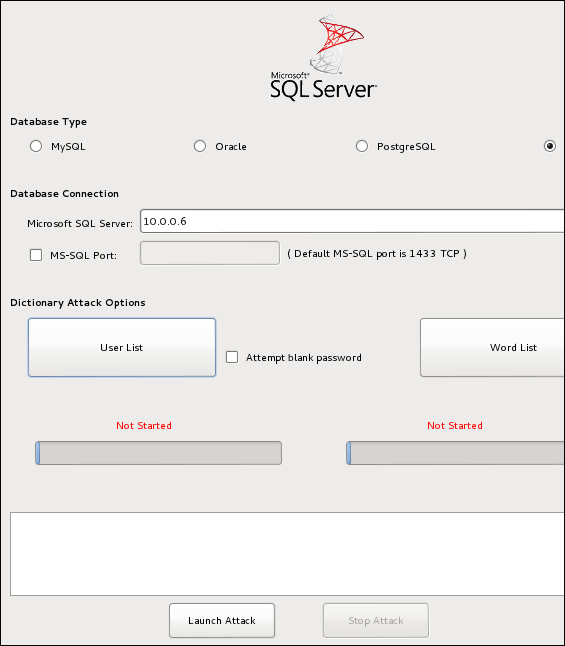The height and width of the screenshot is (646, 565).
Task: Focus the Microsoft SQL Server address field
Action: pyautogui.click(x=352, y=221)
